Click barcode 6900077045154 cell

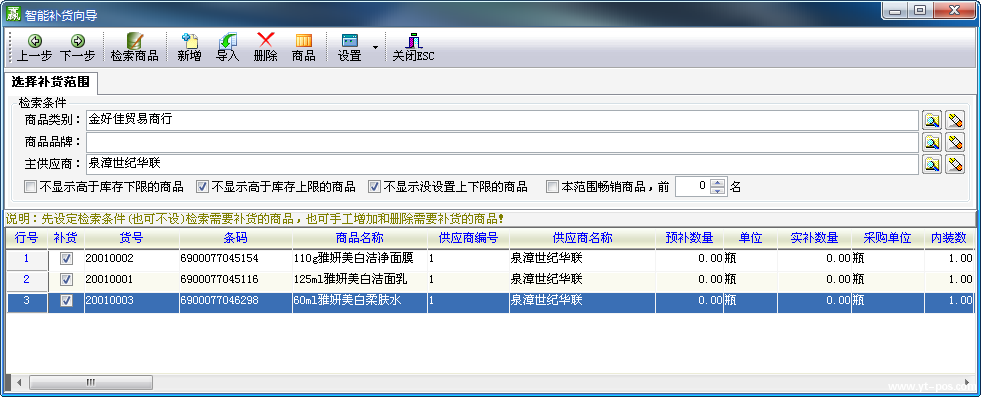pos(235,258)
